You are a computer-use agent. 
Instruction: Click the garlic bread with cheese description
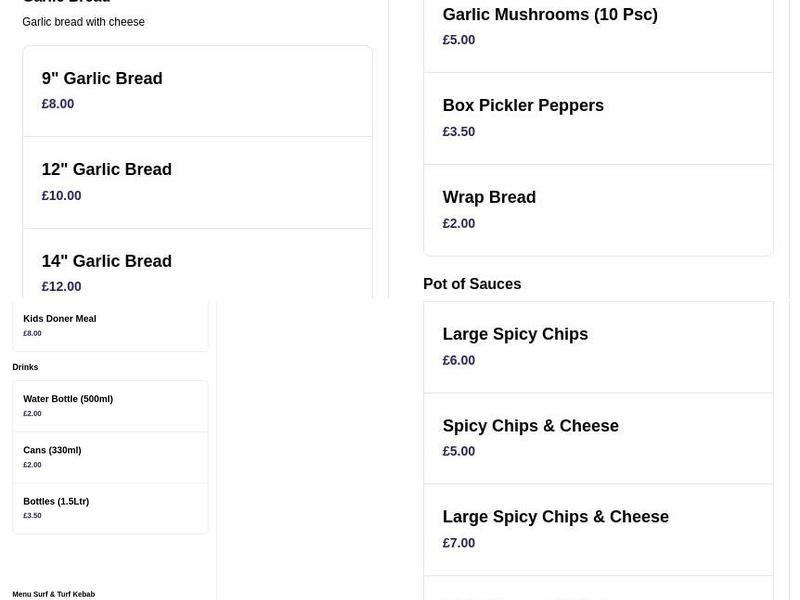[85, 21]
